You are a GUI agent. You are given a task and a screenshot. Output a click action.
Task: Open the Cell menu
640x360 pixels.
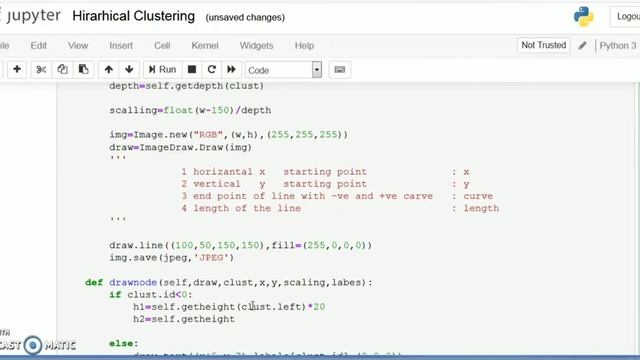click(162, 46)
